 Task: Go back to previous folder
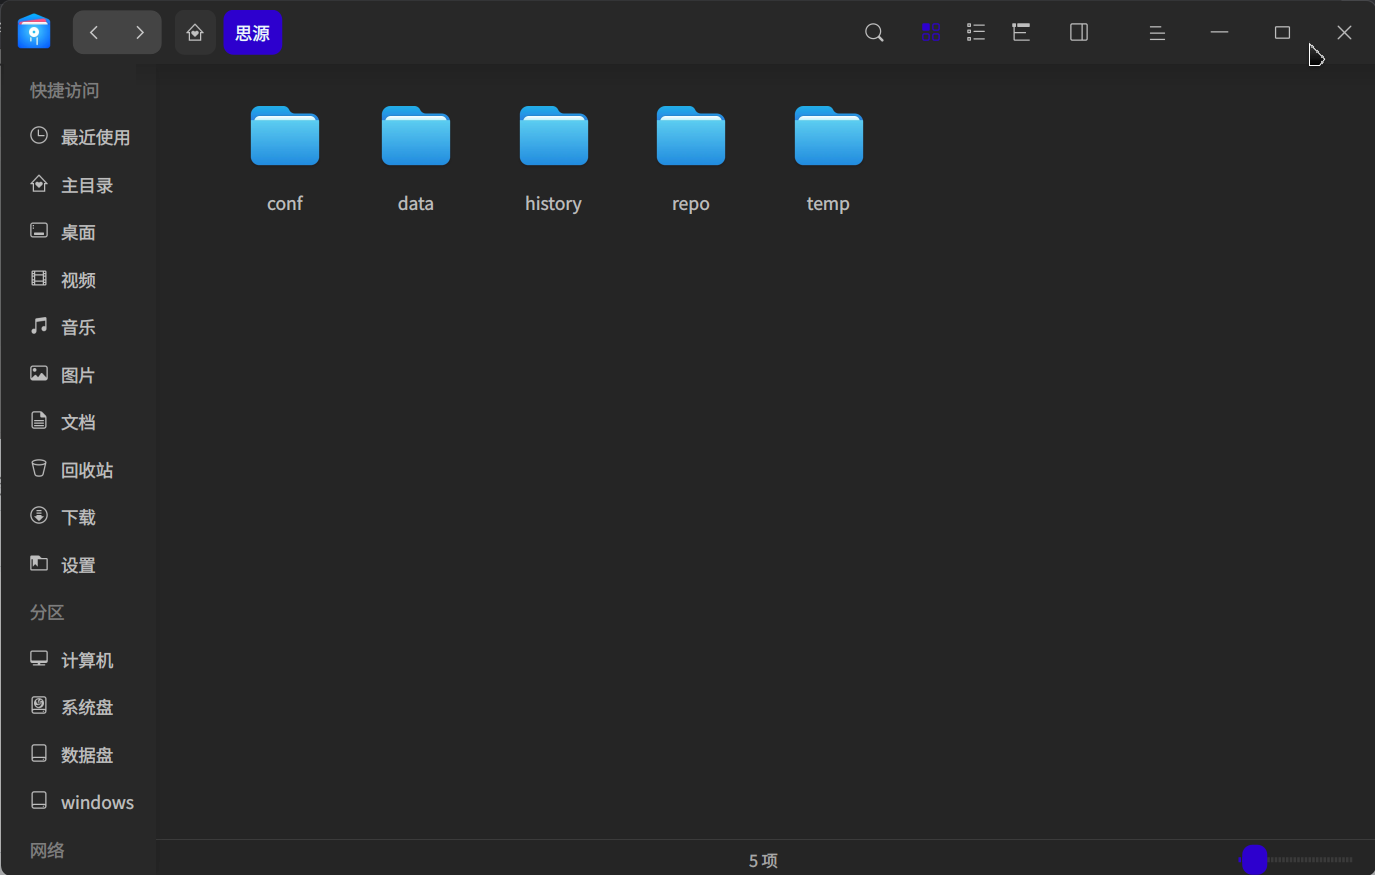click(94, 33)
